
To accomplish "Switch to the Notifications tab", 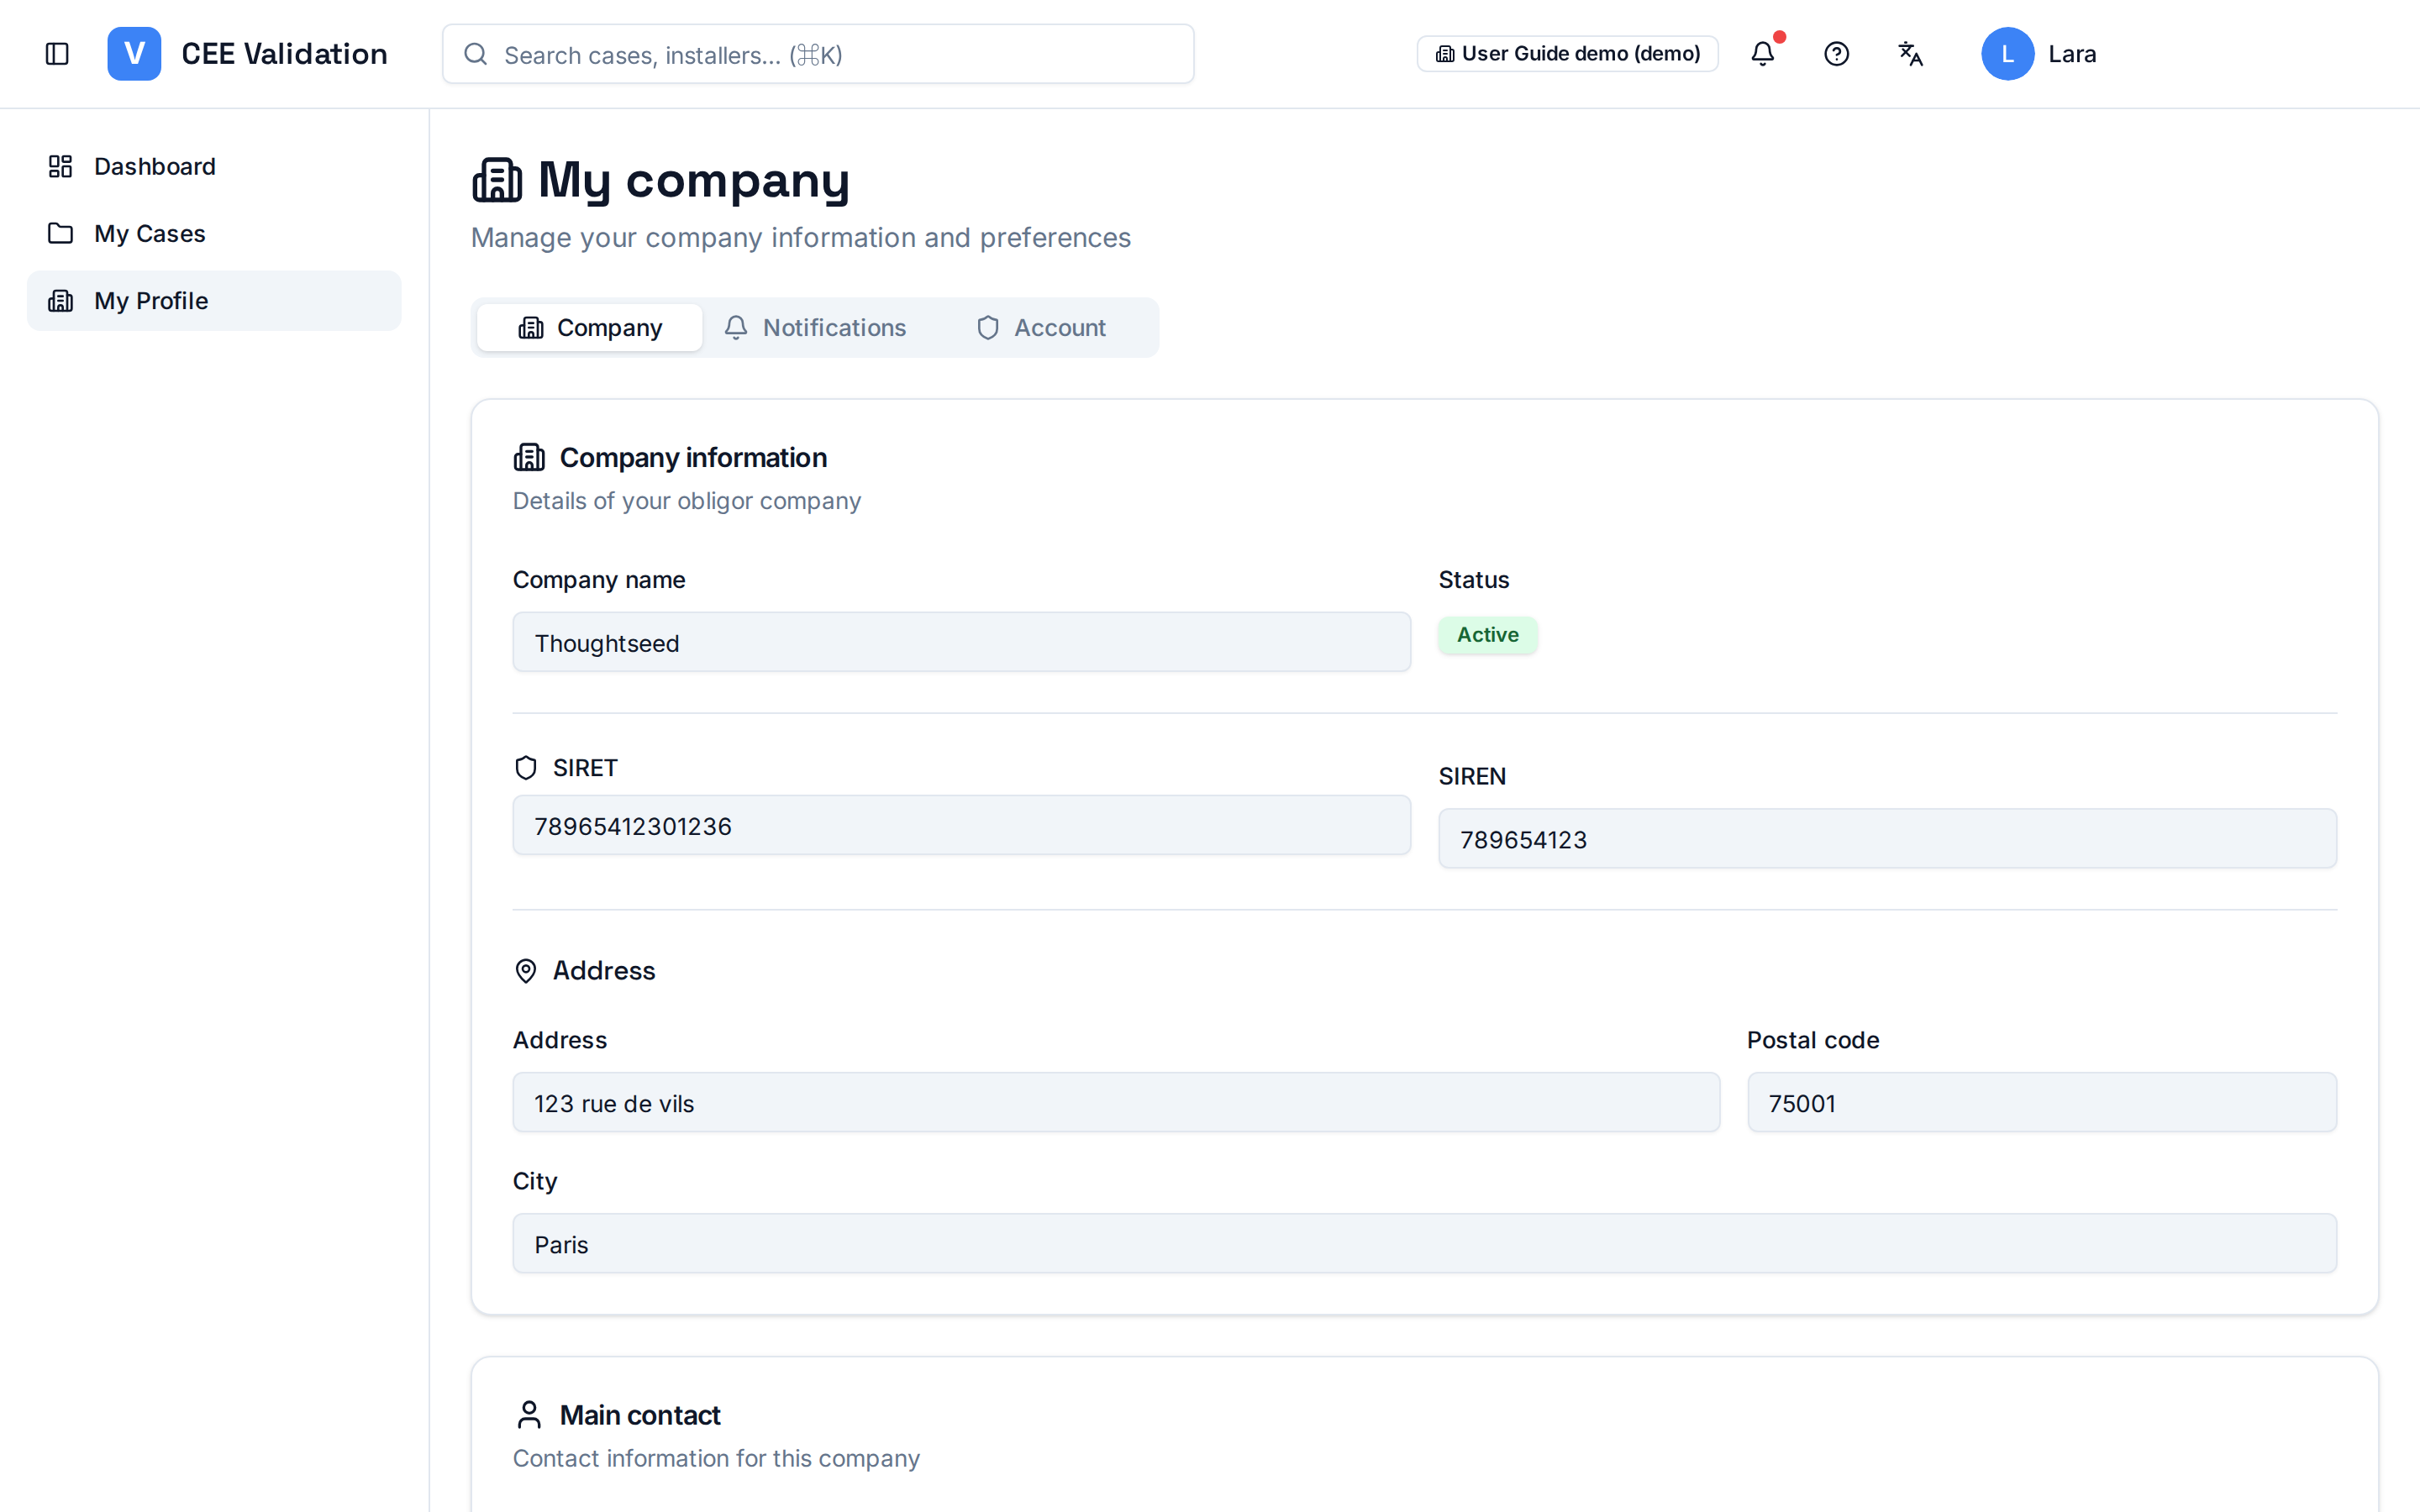I will click(815, 327).
